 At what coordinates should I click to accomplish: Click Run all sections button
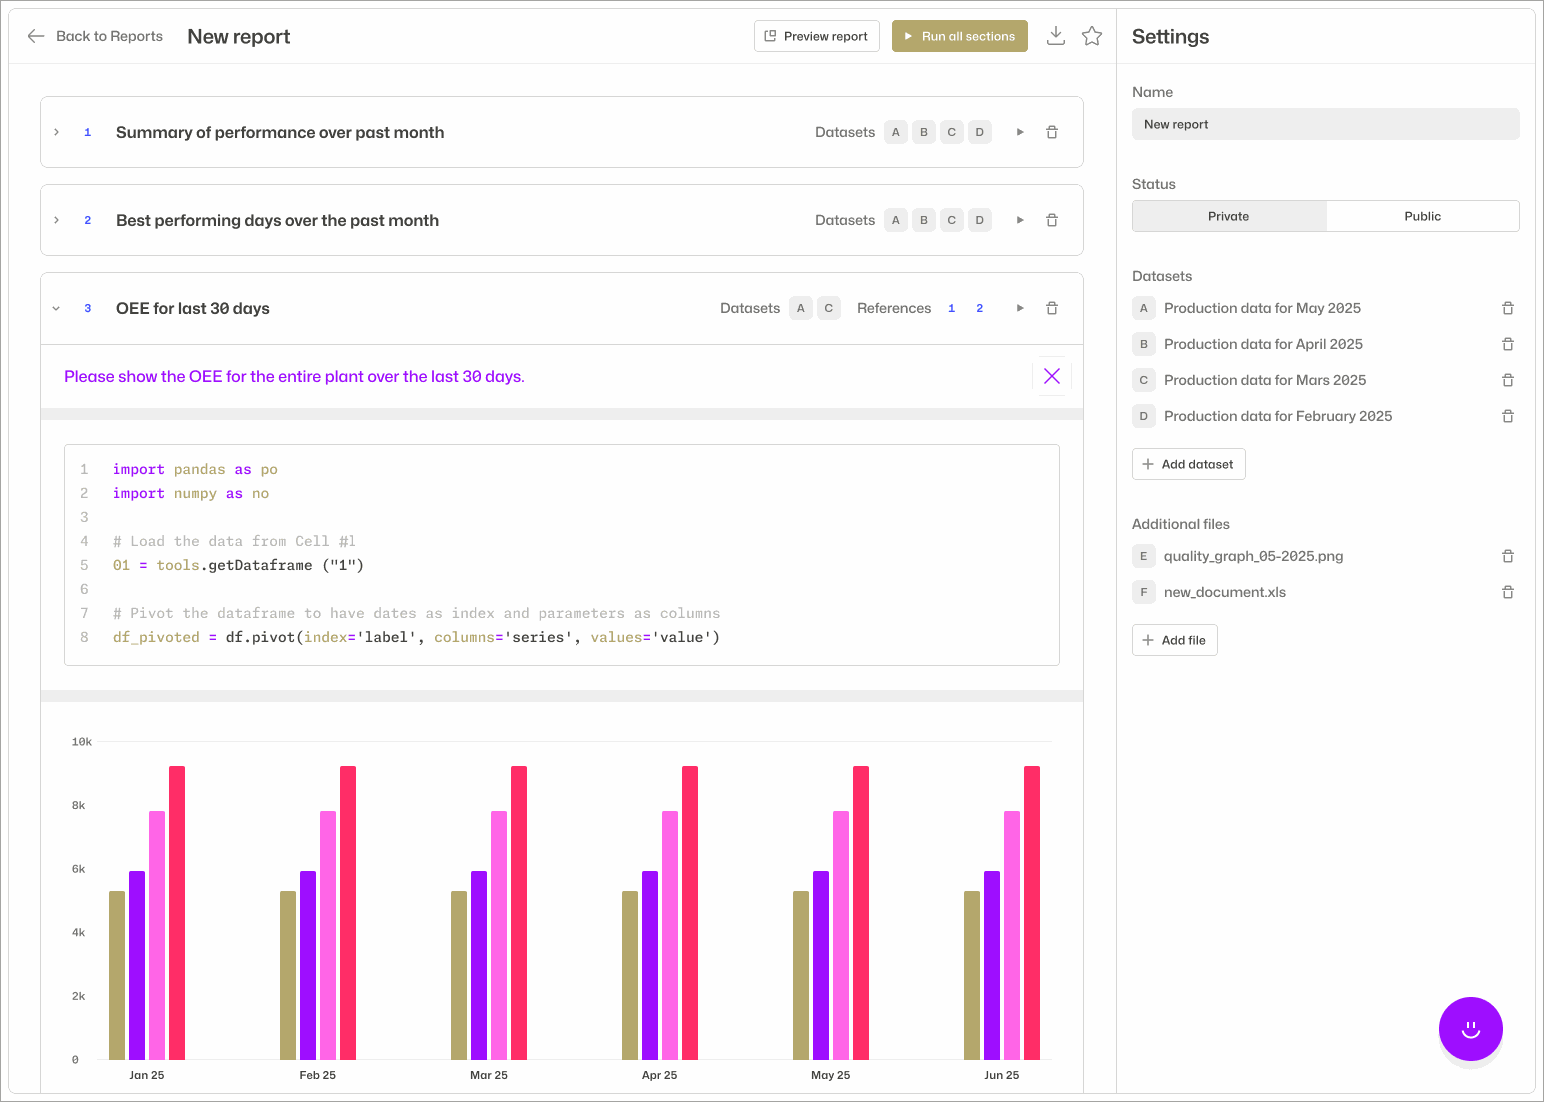coord(959,36)
